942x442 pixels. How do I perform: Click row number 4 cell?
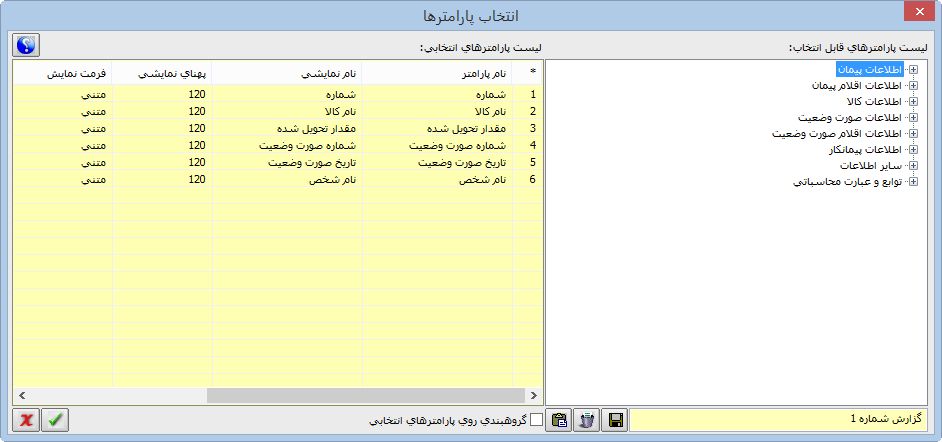527,145
